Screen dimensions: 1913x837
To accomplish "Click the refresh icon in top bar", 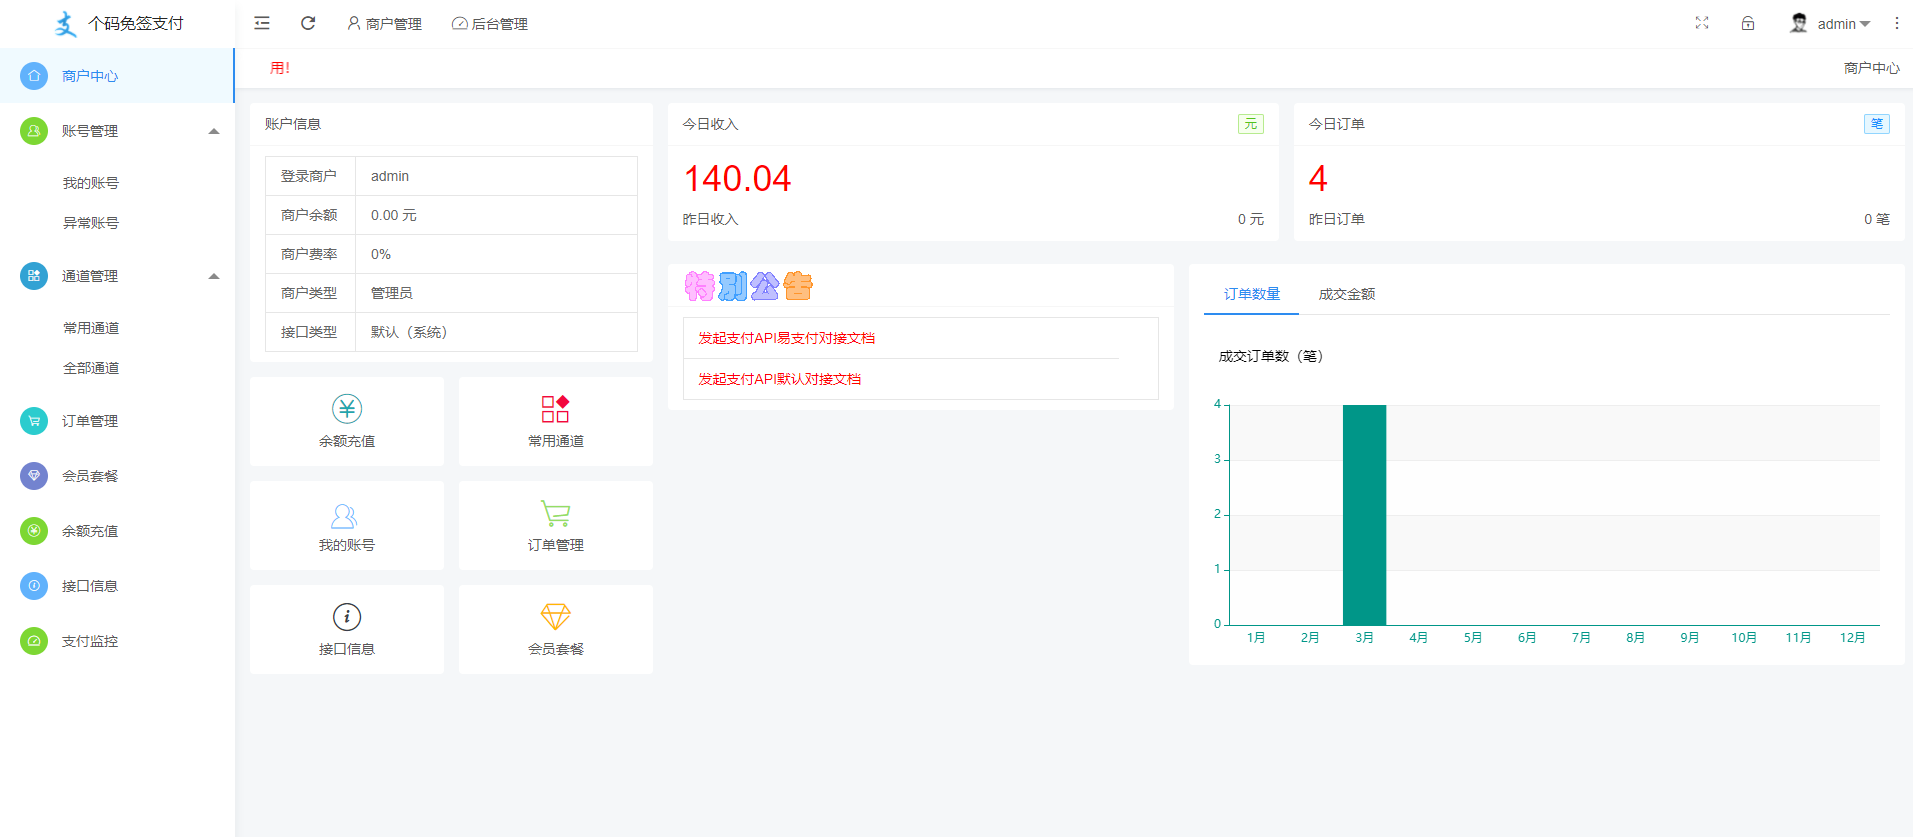I will coord(308,23).
